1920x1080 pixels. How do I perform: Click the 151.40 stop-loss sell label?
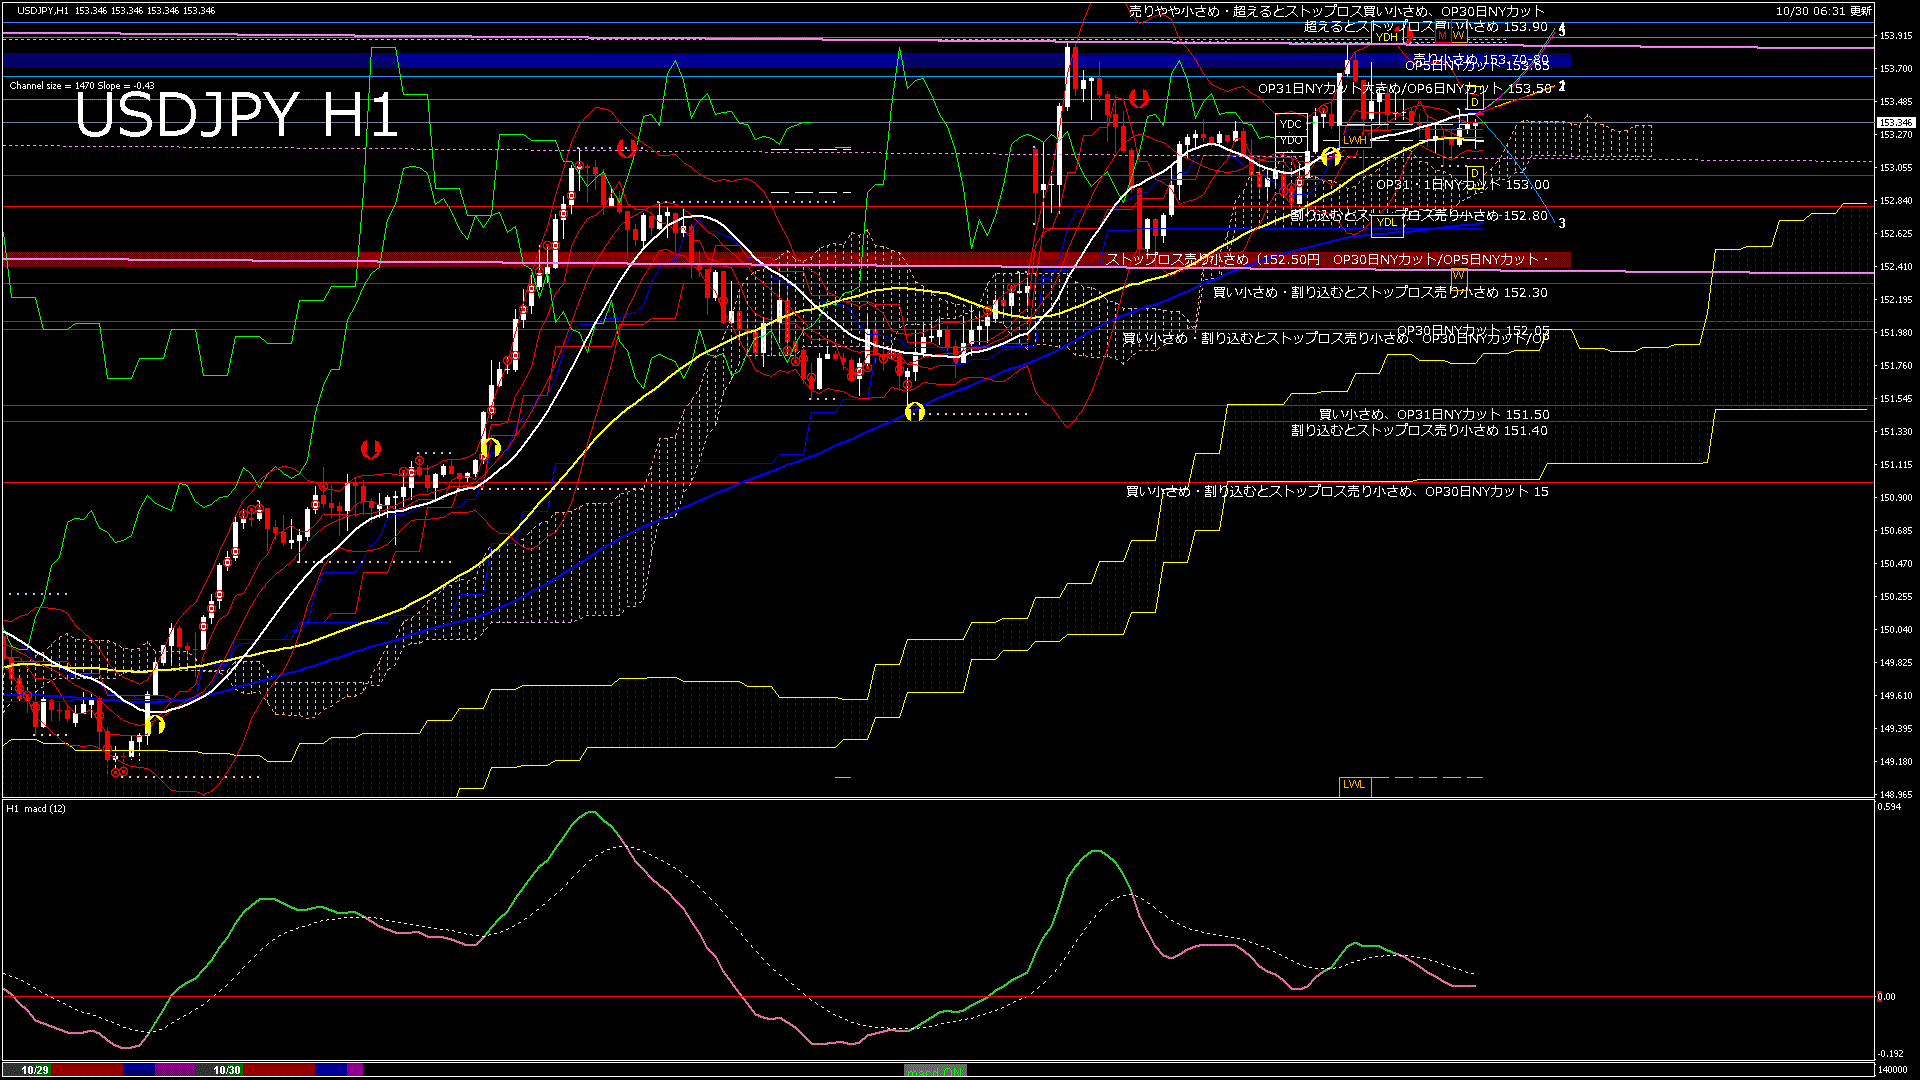[x=1419, y=431]
